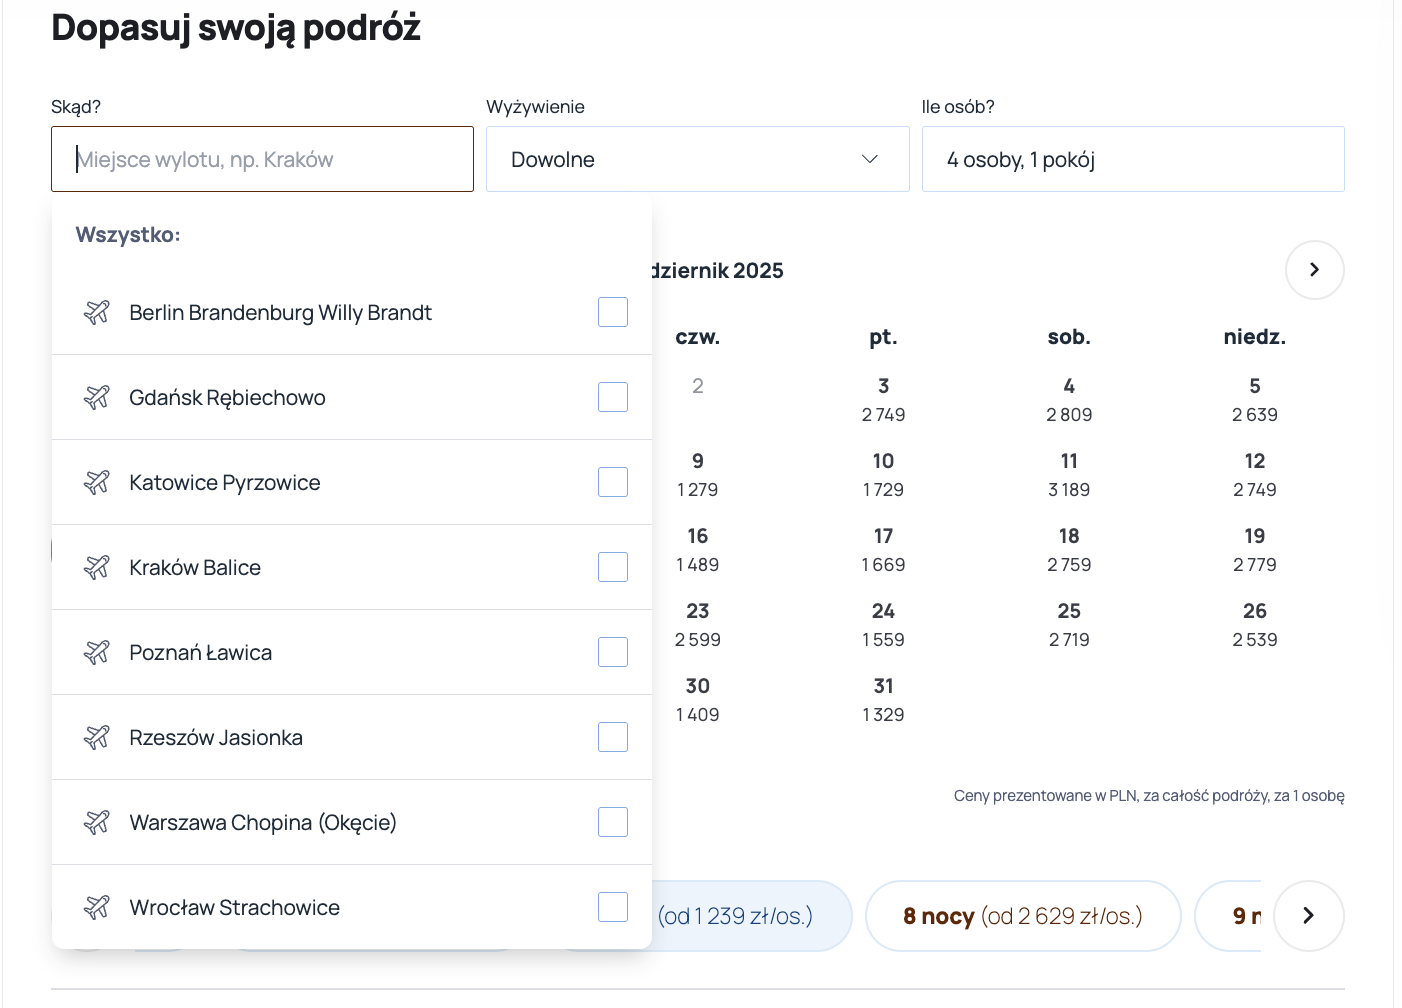Screen dimensions: 1402x1008
Task: Click the plane icon next to Wrocław Strachowice
Action: pyautogui.click(x=97, y=908)
